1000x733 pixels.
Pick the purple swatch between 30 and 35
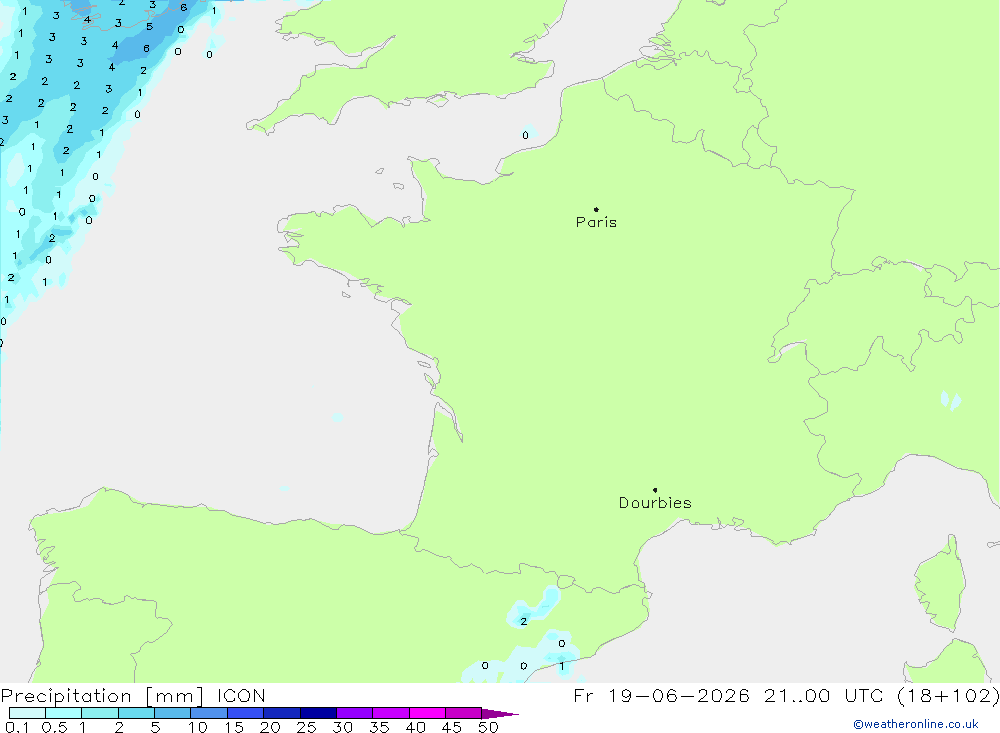[x=354, y=713]
